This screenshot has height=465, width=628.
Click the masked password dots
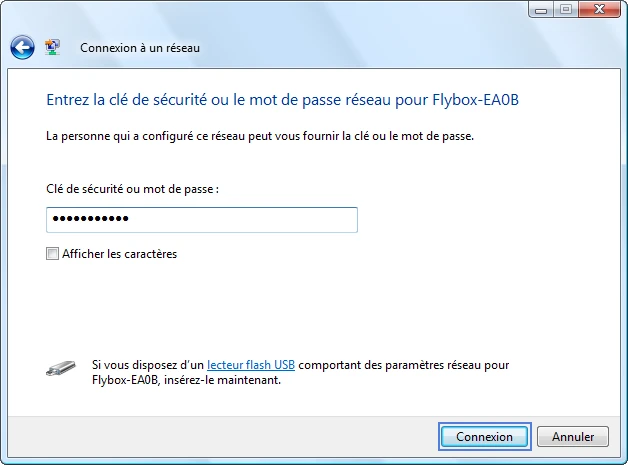[91, 219]
